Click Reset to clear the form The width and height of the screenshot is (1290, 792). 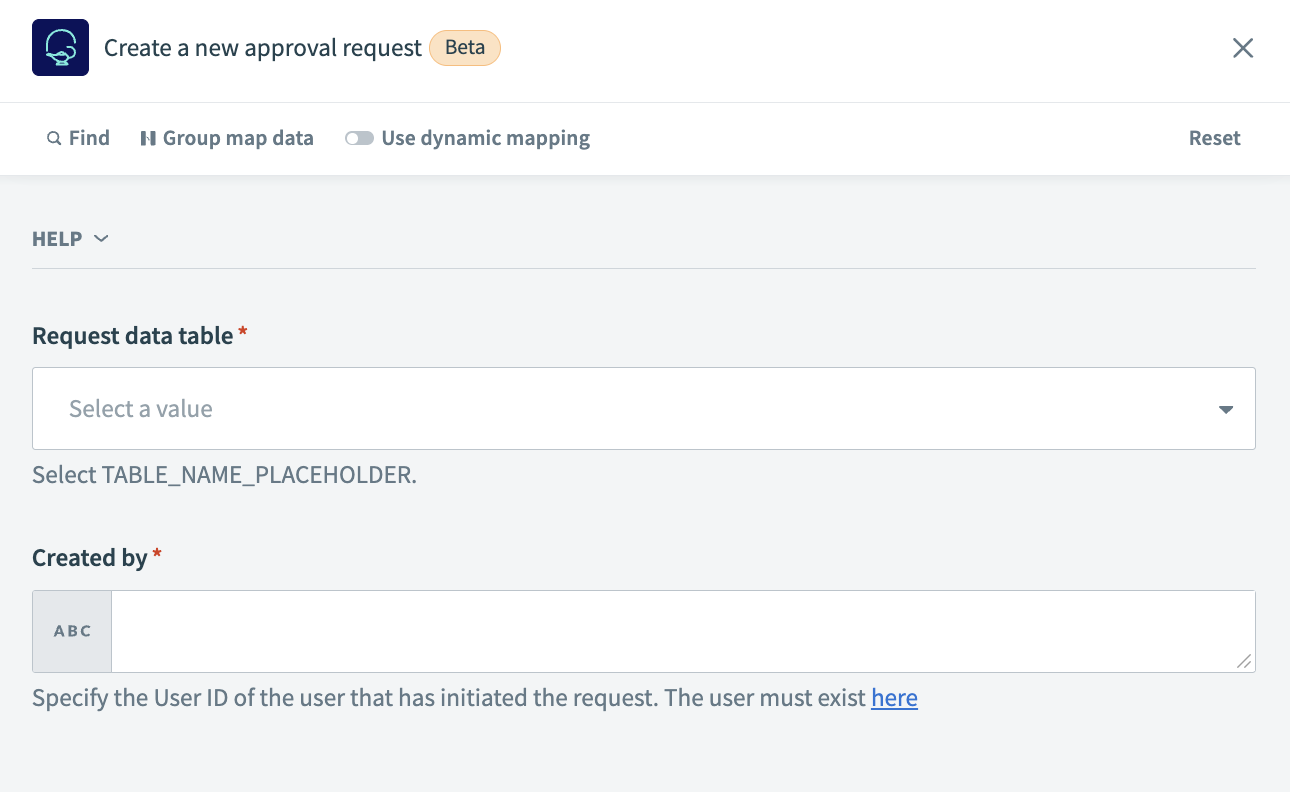pyautogui.click(x=1214, y=138)
